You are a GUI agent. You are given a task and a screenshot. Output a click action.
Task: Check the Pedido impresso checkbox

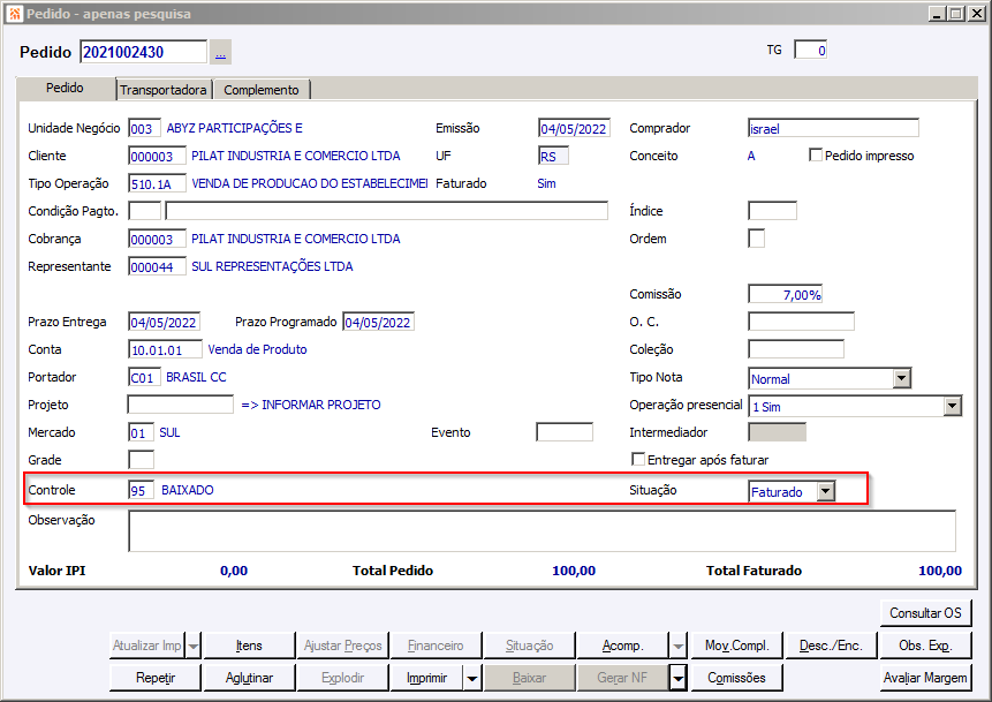point(815,155)
